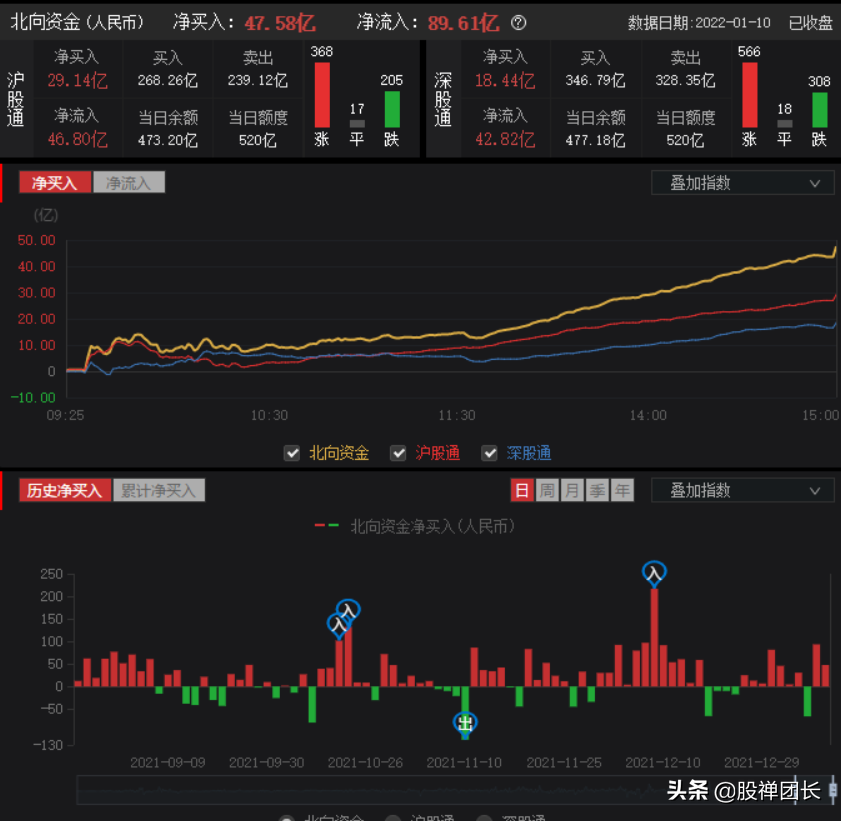Choose the 周 period button
Viewport: 841px width, 821px height.
(x=547, y=490)
